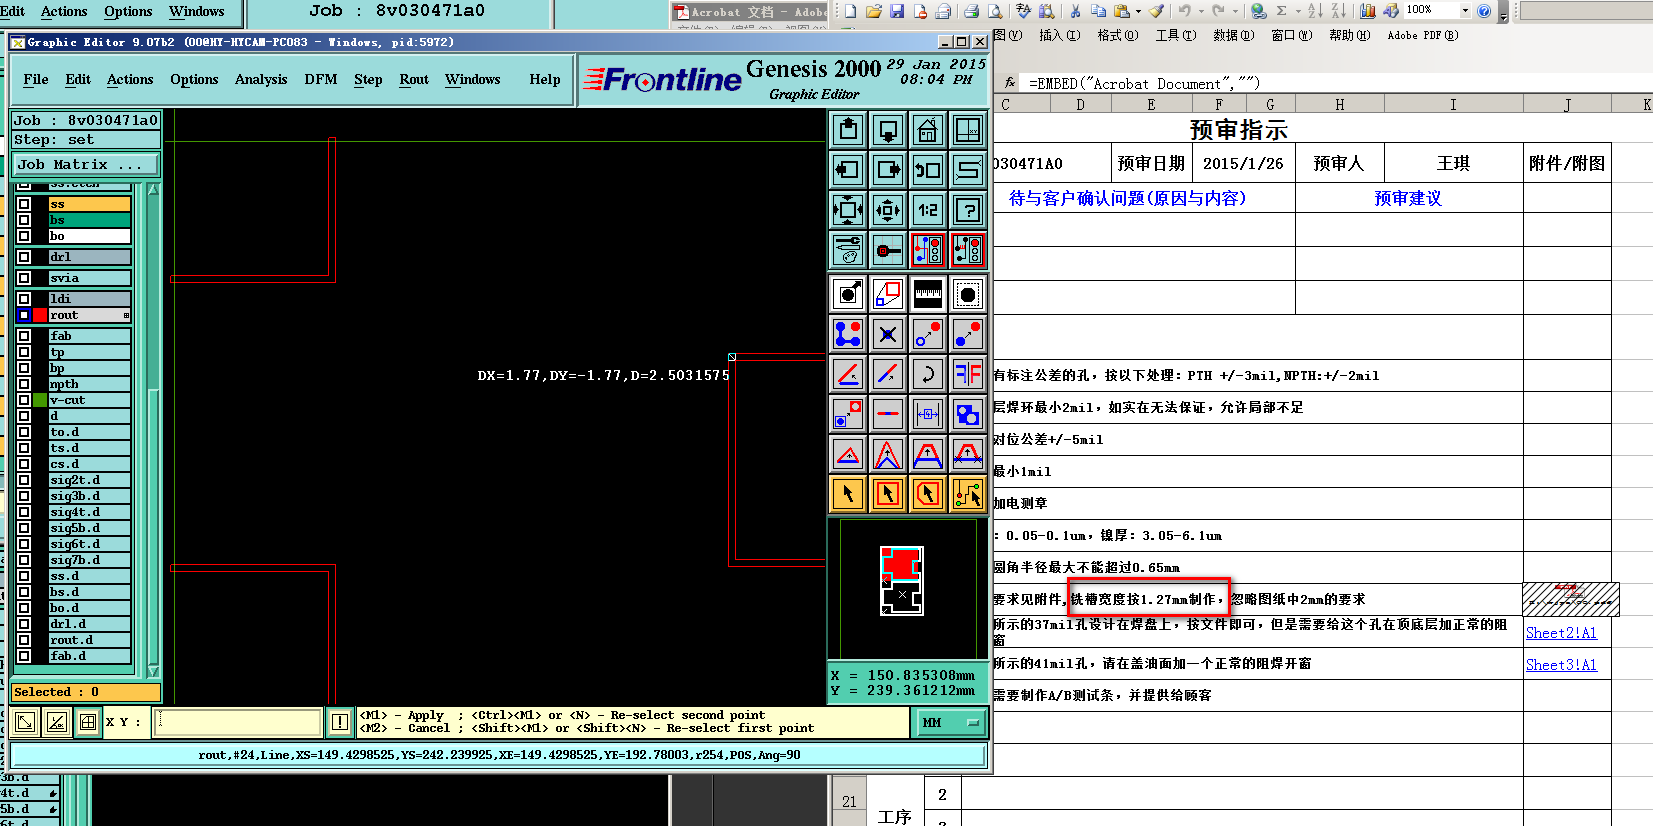Open the Excel undo history dropdown arrow
Viewport: 1653px width, 826px height.
pos(1200,11)
